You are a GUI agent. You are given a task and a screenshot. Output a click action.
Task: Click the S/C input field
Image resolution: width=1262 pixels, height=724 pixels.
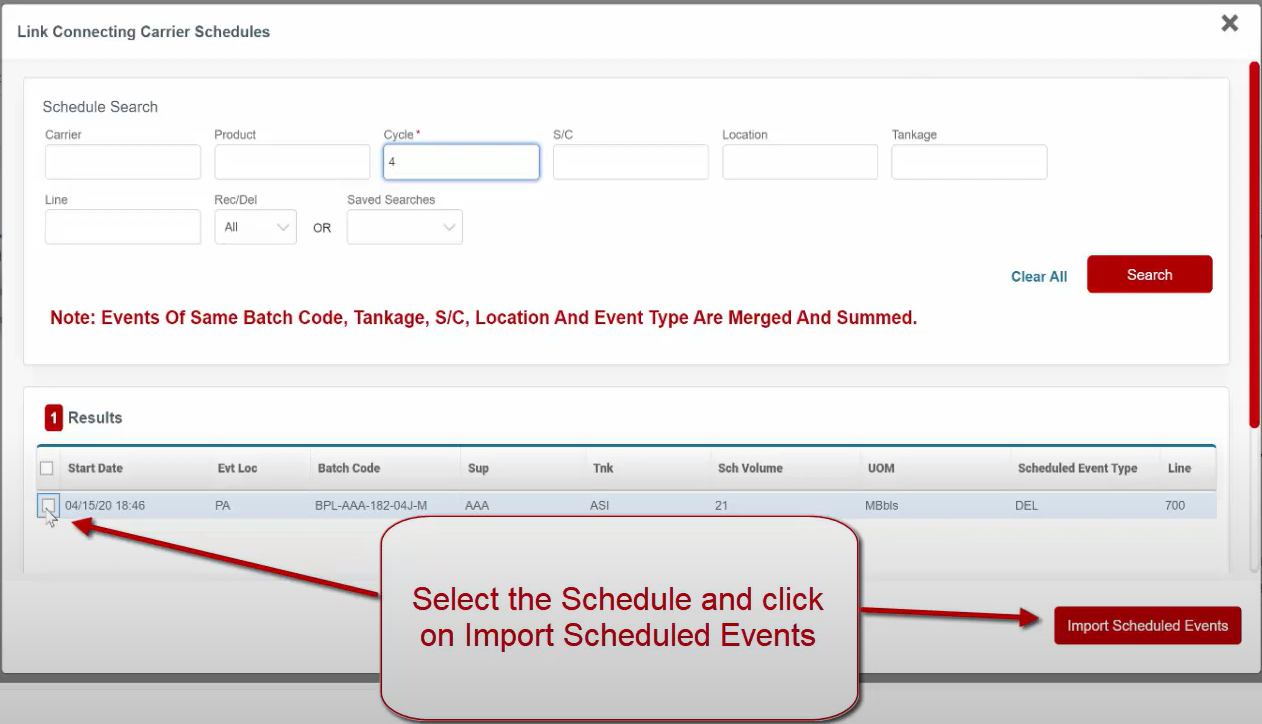[630, 162]
